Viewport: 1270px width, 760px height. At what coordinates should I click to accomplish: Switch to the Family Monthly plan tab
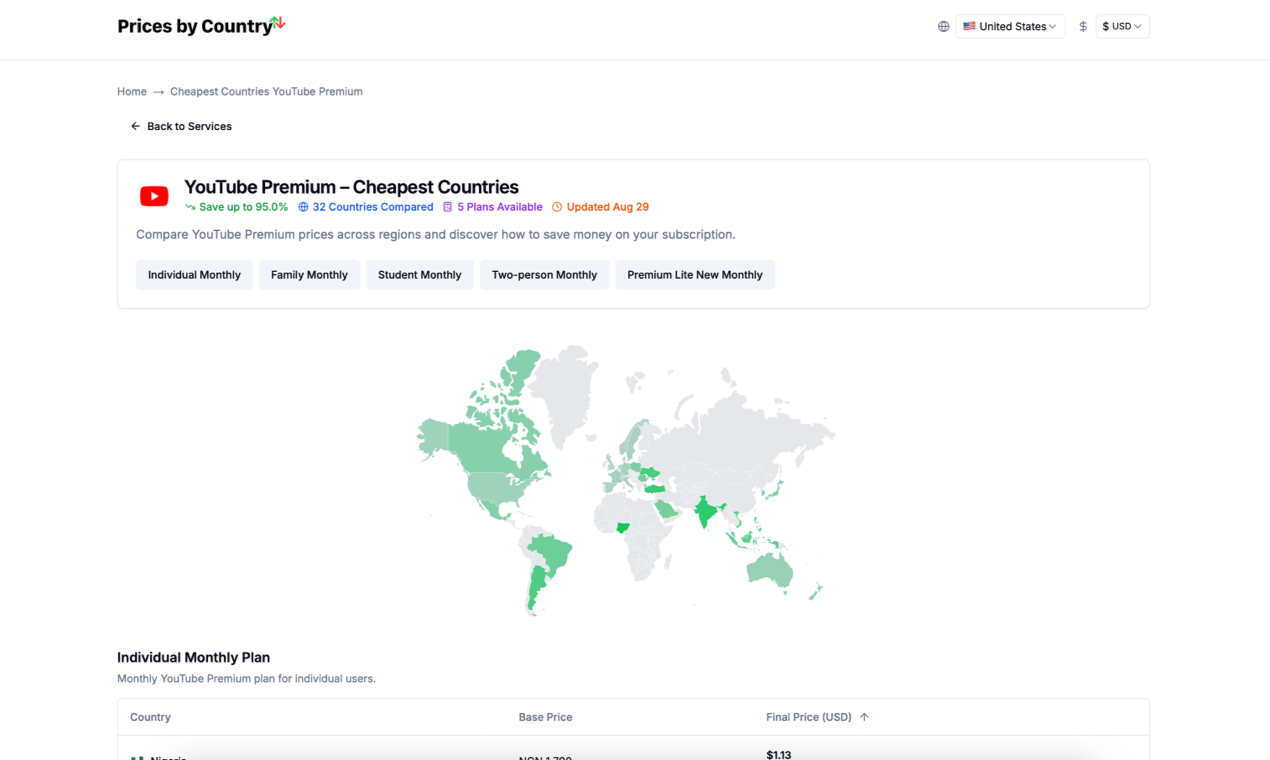coord(309,274)
